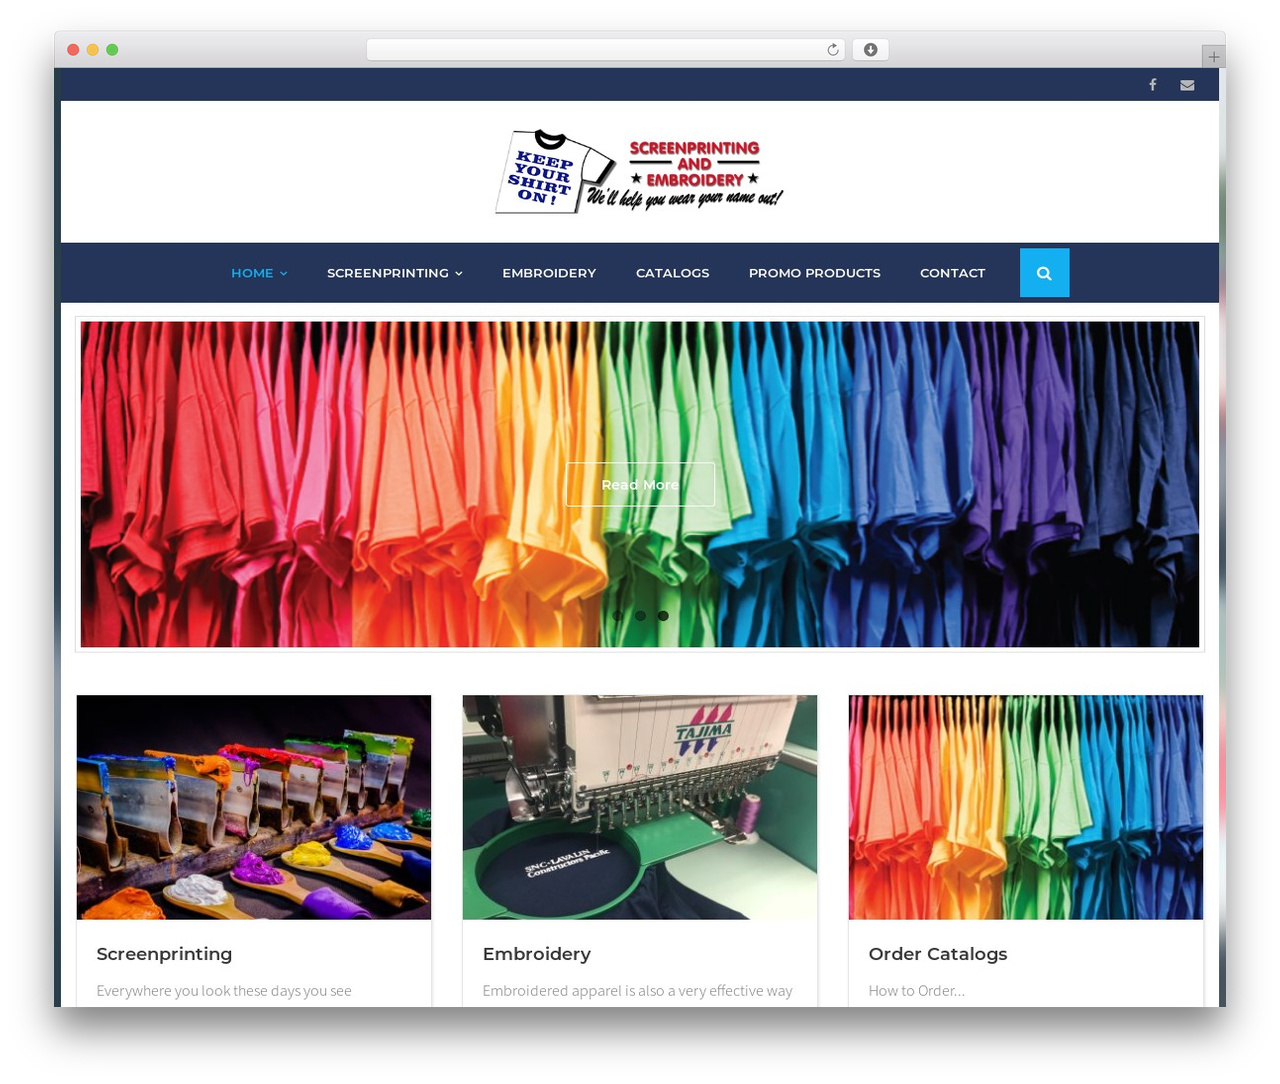Go to the Catalogs page
Viewport: 1280px width, 1084px height.
(672, 273)
